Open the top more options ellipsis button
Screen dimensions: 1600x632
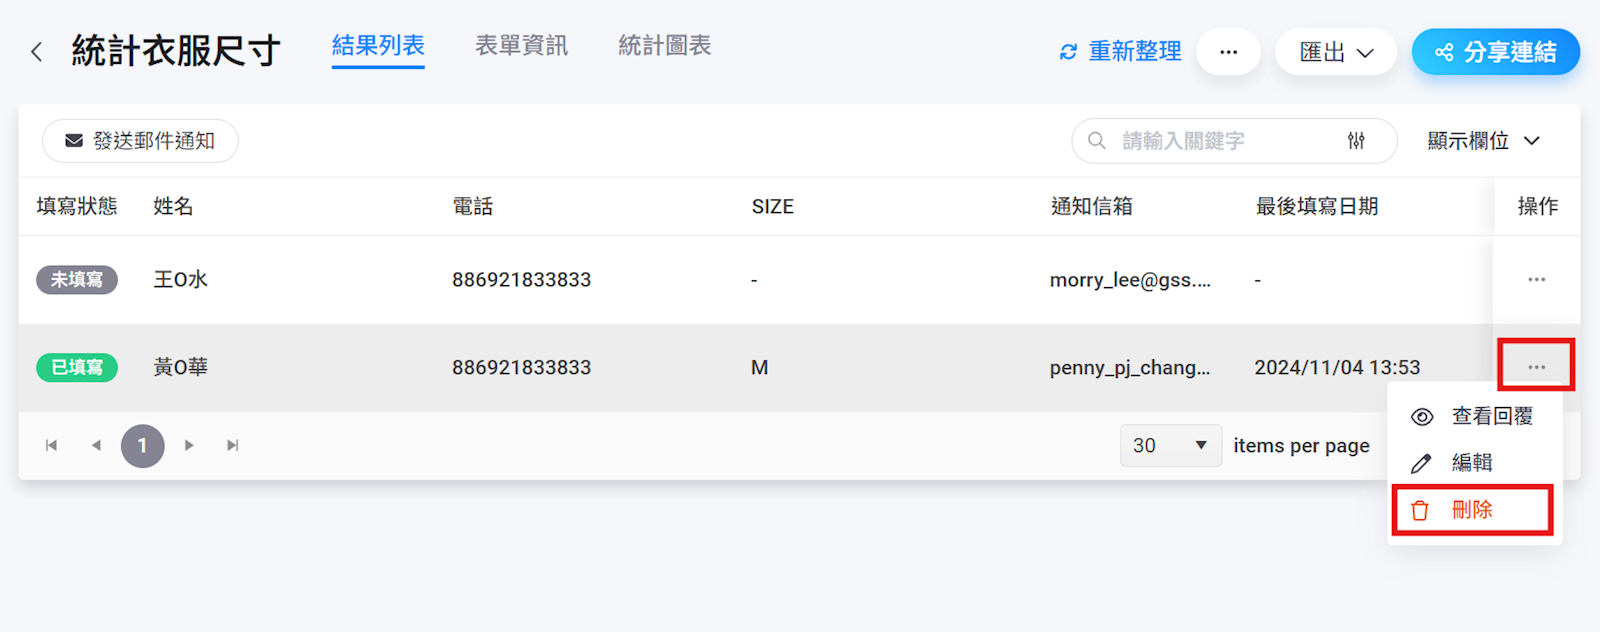pyautogui.click(x=1228, y=52)
